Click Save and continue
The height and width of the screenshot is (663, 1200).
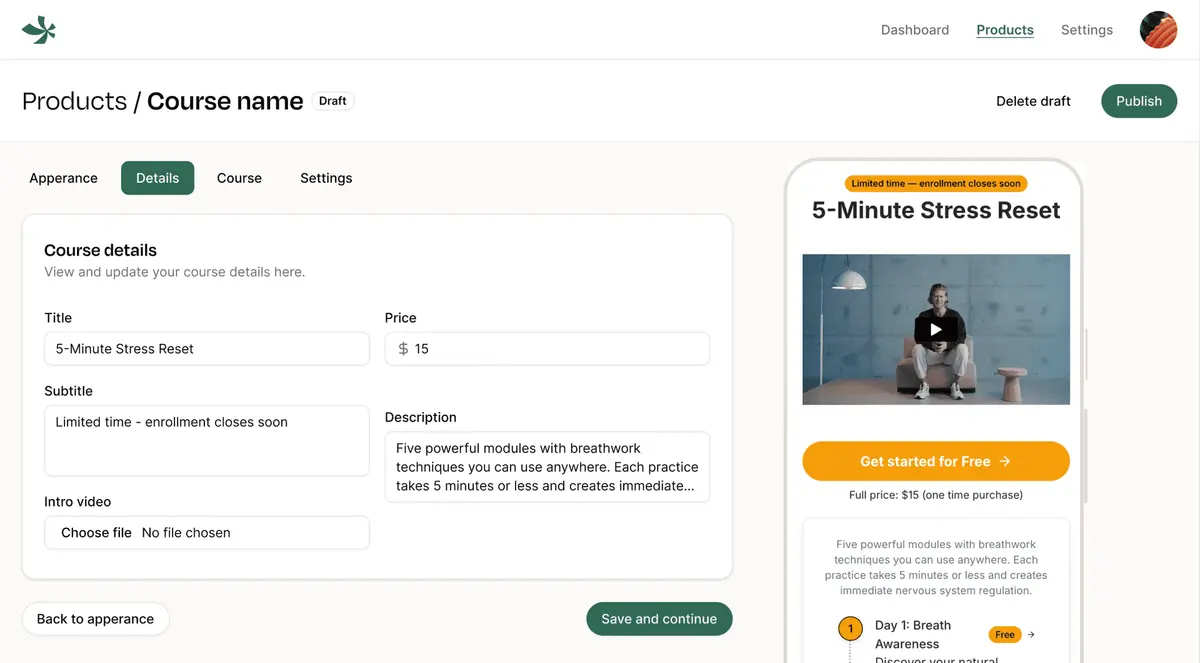(x=659, y=618)
